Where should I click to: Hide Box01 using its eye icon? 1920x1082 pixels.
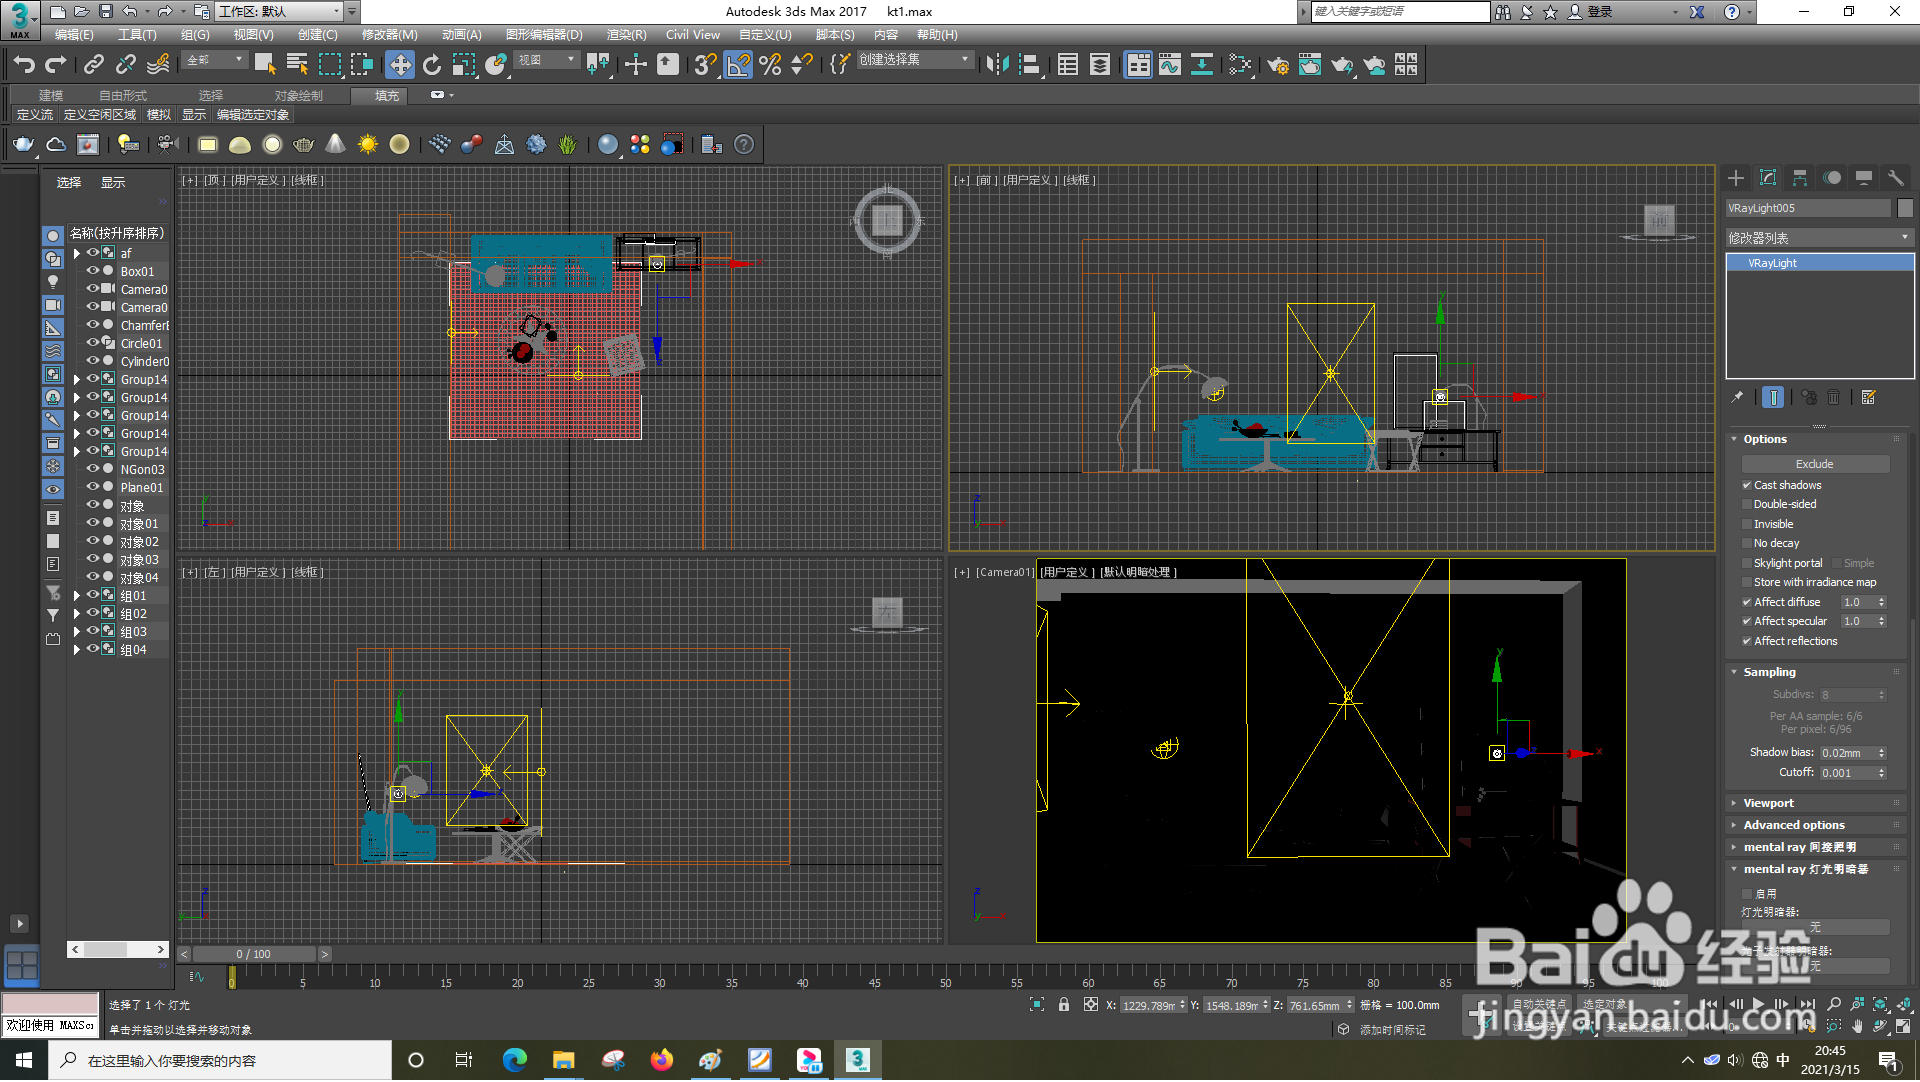(x=92, y=271)
